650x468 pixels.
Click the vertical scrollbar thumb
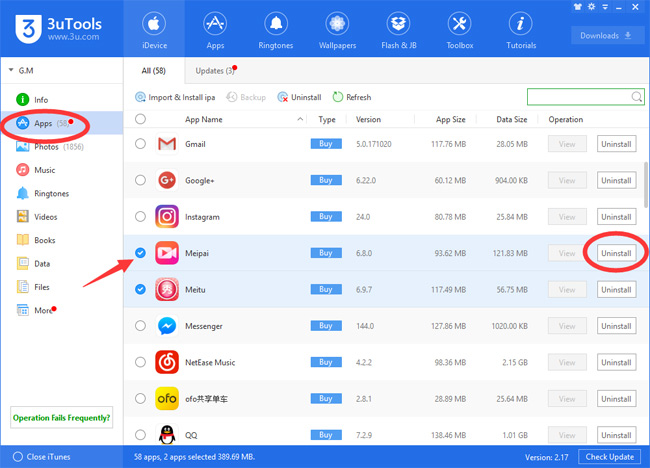click(x=645, y=184)
